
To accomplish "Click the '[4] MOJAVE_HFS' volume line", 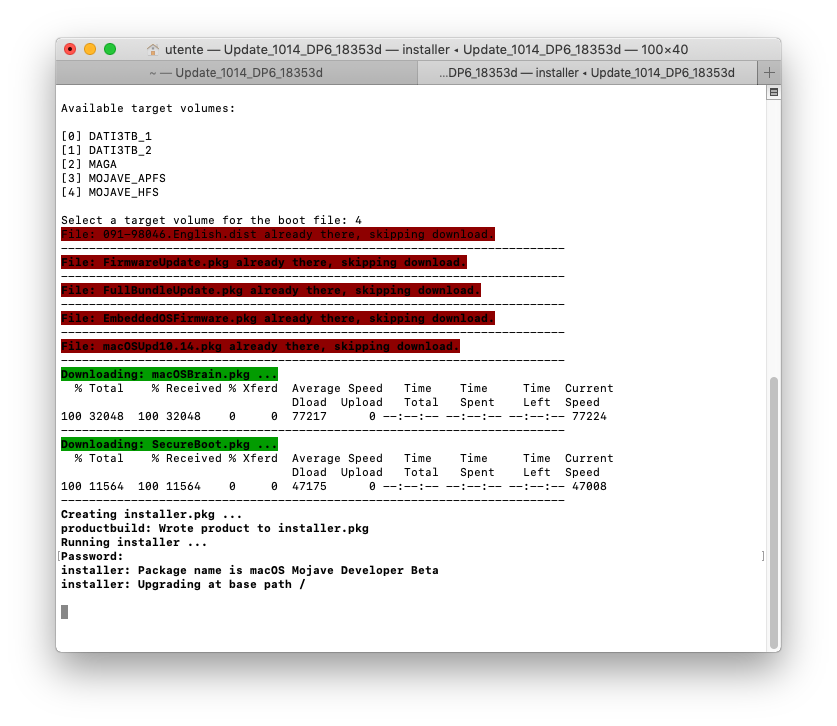I will [x=110, y=192].
